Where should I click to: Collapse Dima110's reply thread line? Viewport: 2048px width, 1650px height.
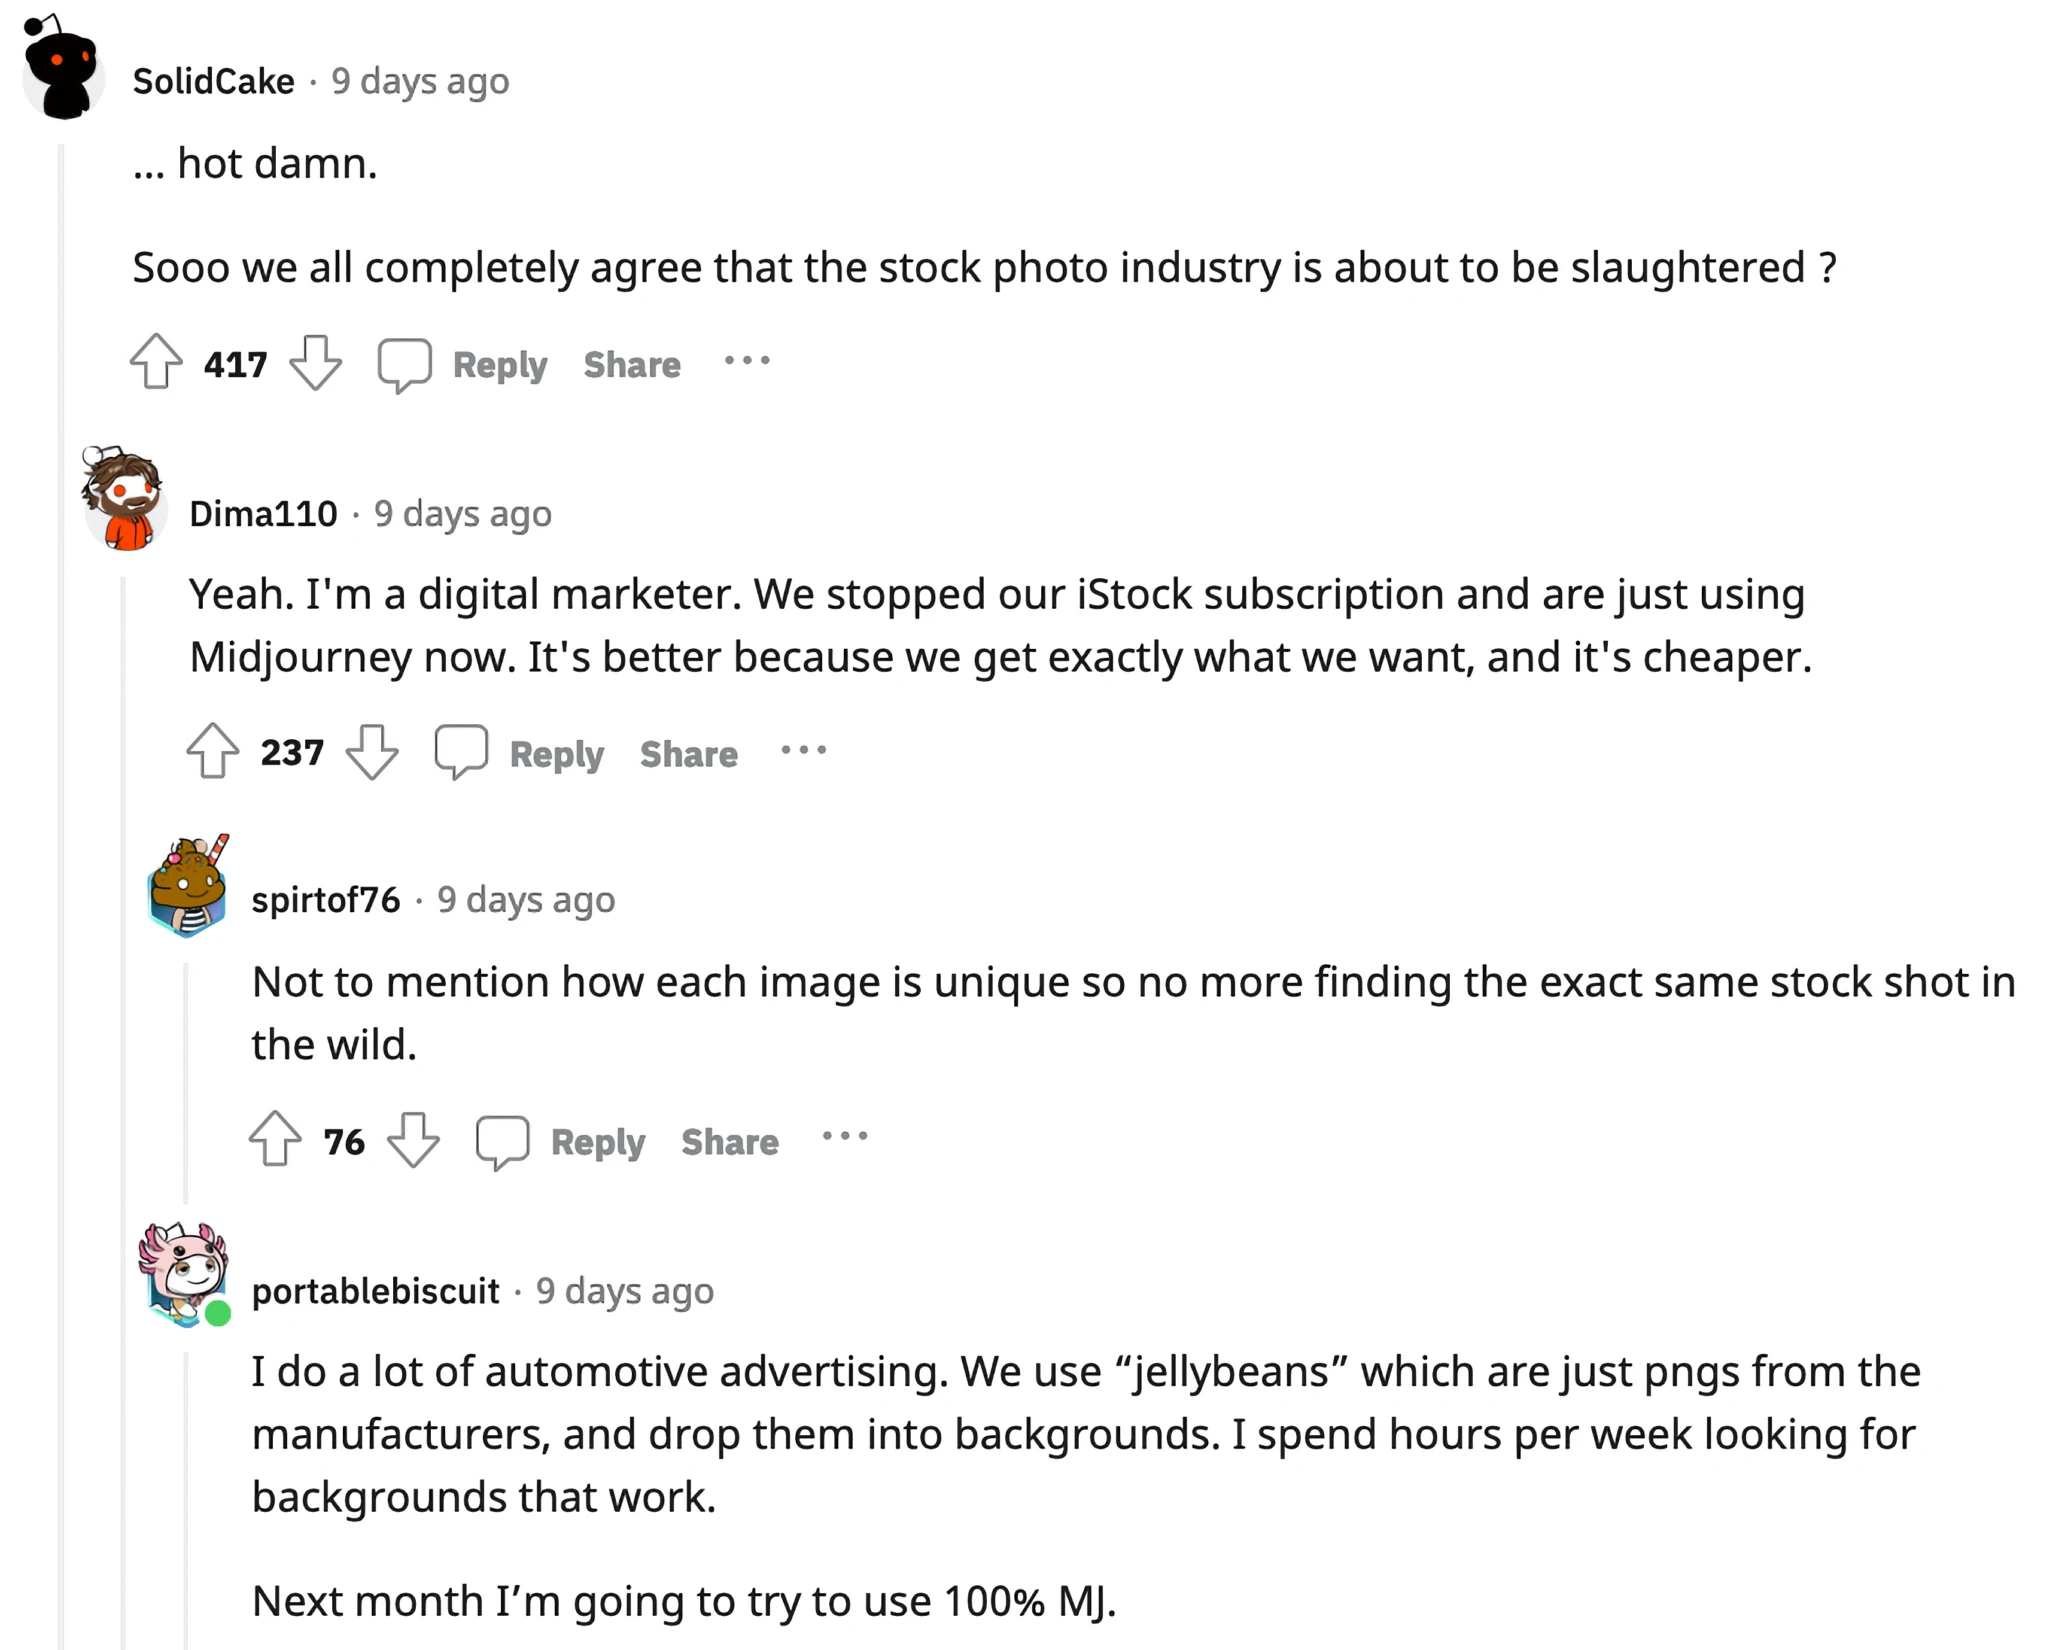(x=123, y=1100)
